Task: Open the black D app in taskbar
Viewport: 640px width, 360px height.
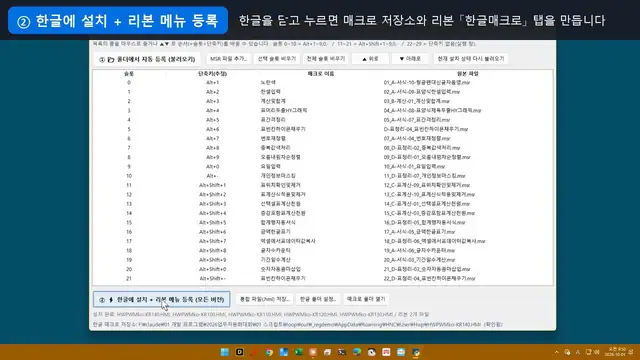Action: coord(240,352)
